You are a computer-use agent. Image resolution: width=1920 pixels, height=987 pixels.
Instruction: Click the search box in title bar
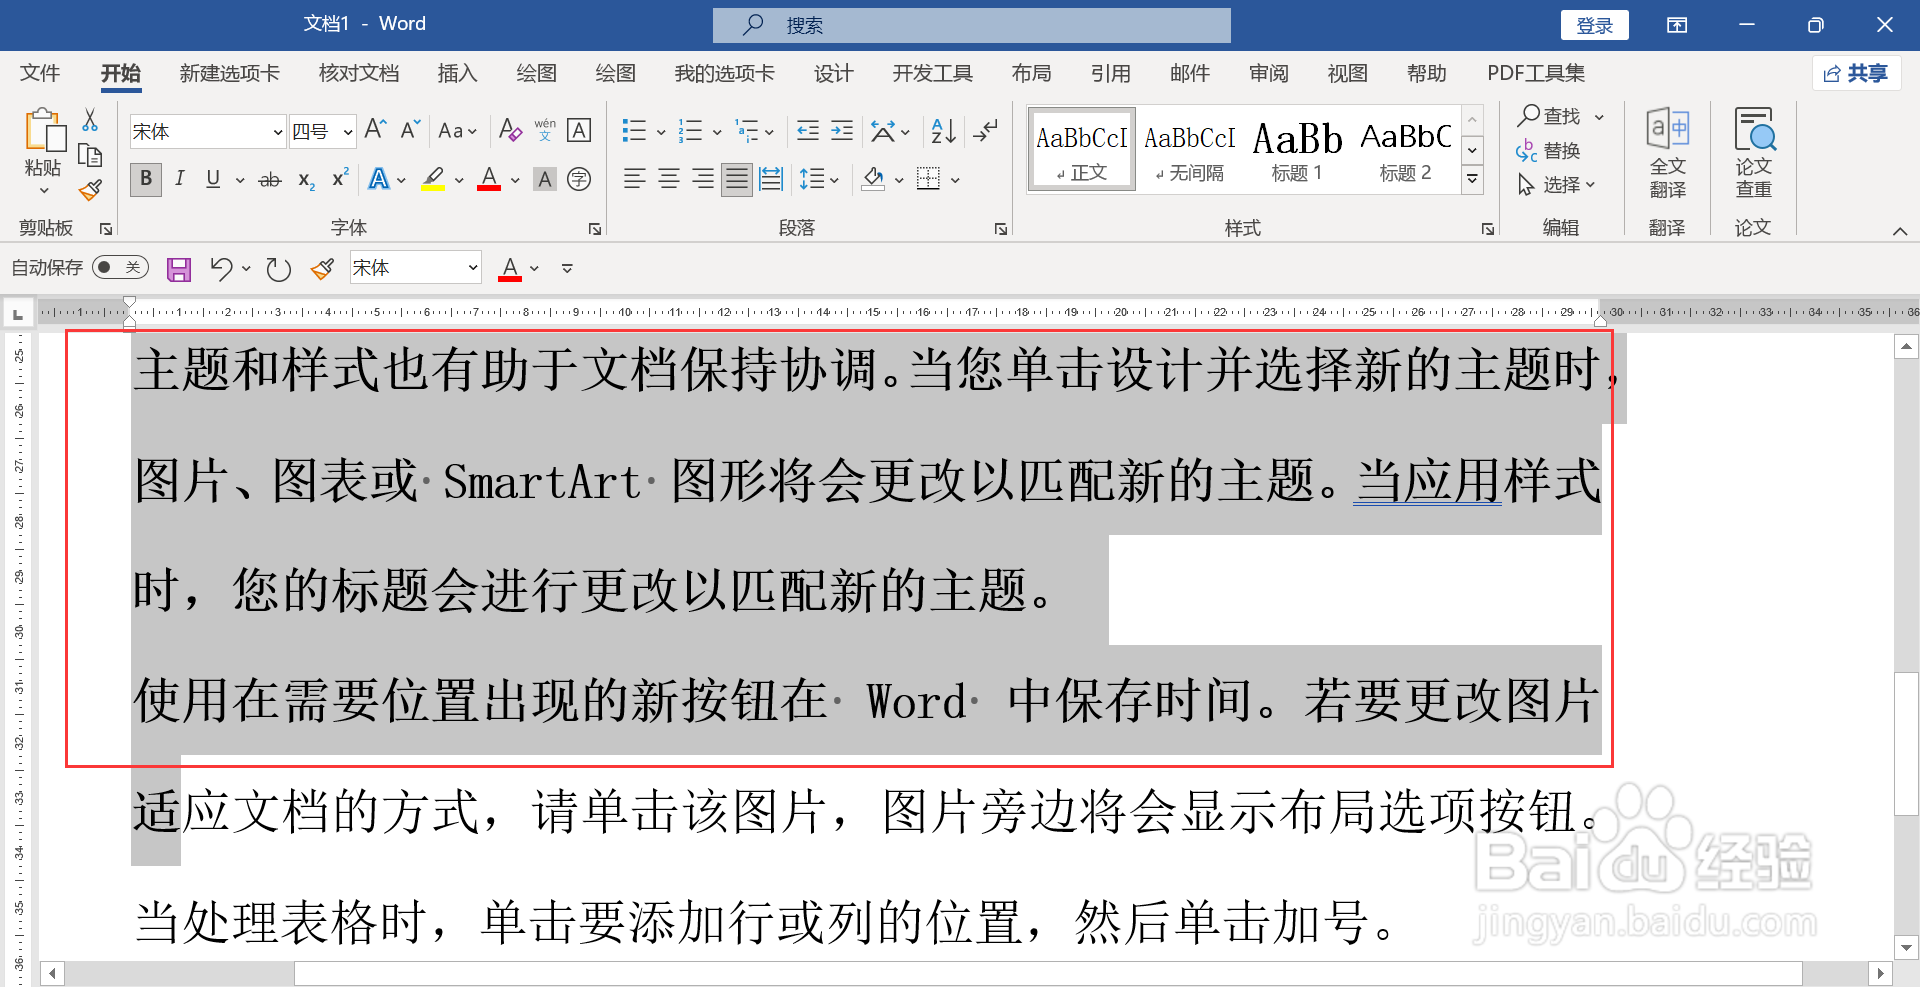(972, 25)
